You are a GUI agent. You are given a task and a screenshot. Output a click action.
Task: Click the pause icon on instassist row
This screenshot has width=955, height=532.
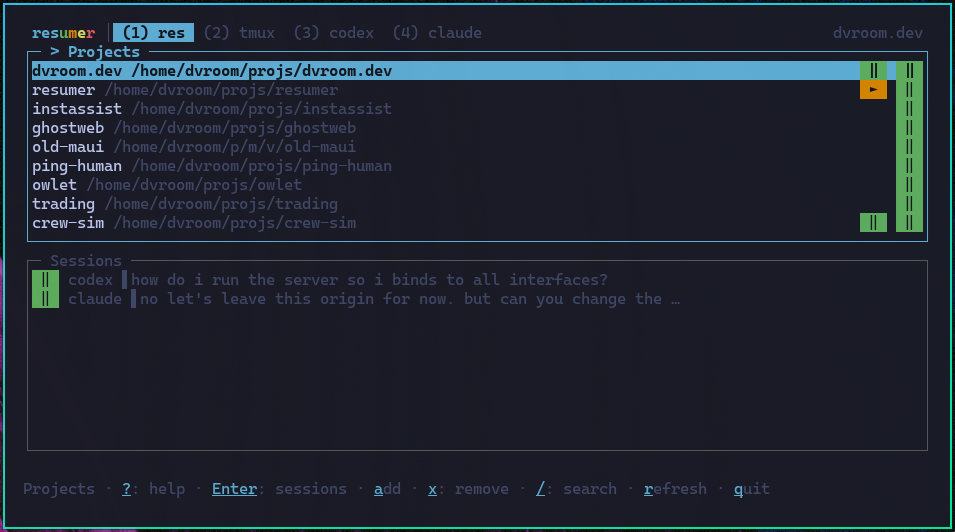pos(909,109)
